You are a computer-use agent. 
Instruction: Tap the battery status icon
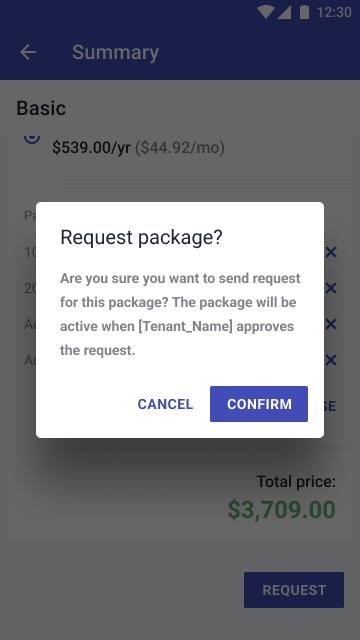(304, 12)
